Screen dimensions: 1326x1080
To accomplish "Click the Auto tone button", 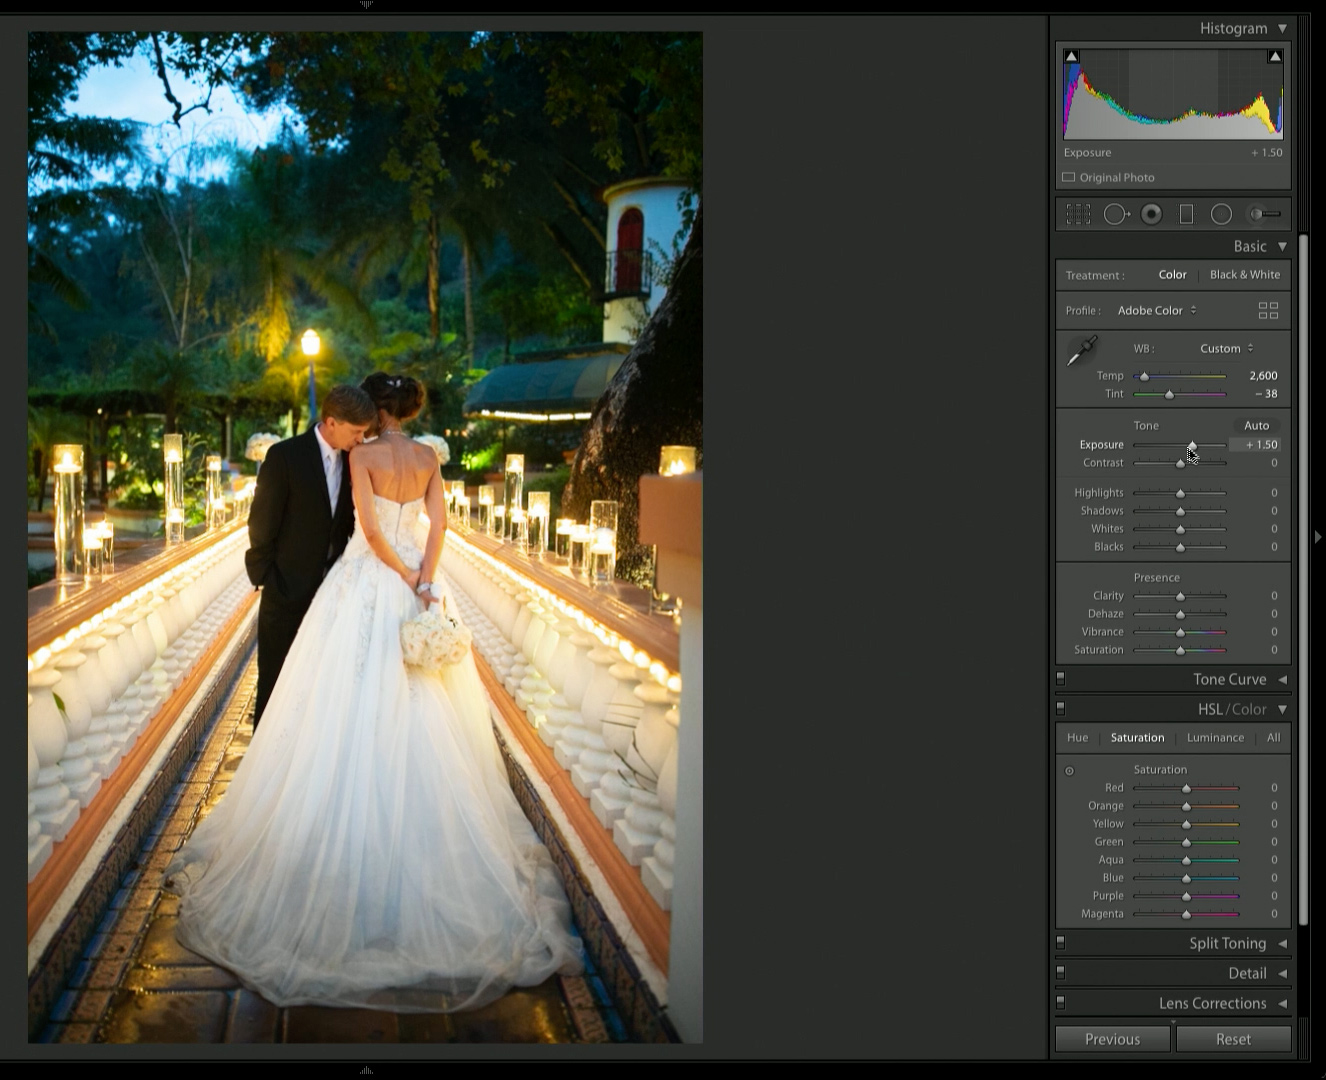I will 1257,425.
